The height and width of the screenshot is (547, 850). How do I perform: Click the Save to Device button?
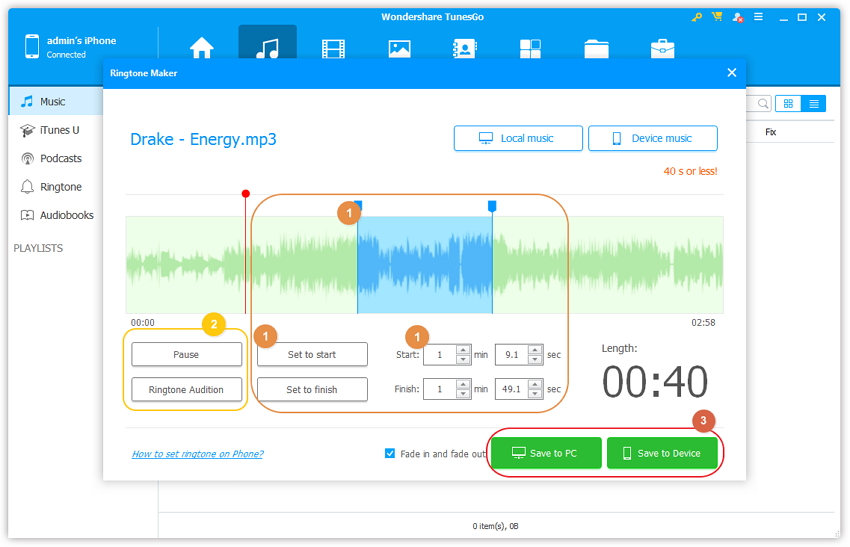pos(661,453)
